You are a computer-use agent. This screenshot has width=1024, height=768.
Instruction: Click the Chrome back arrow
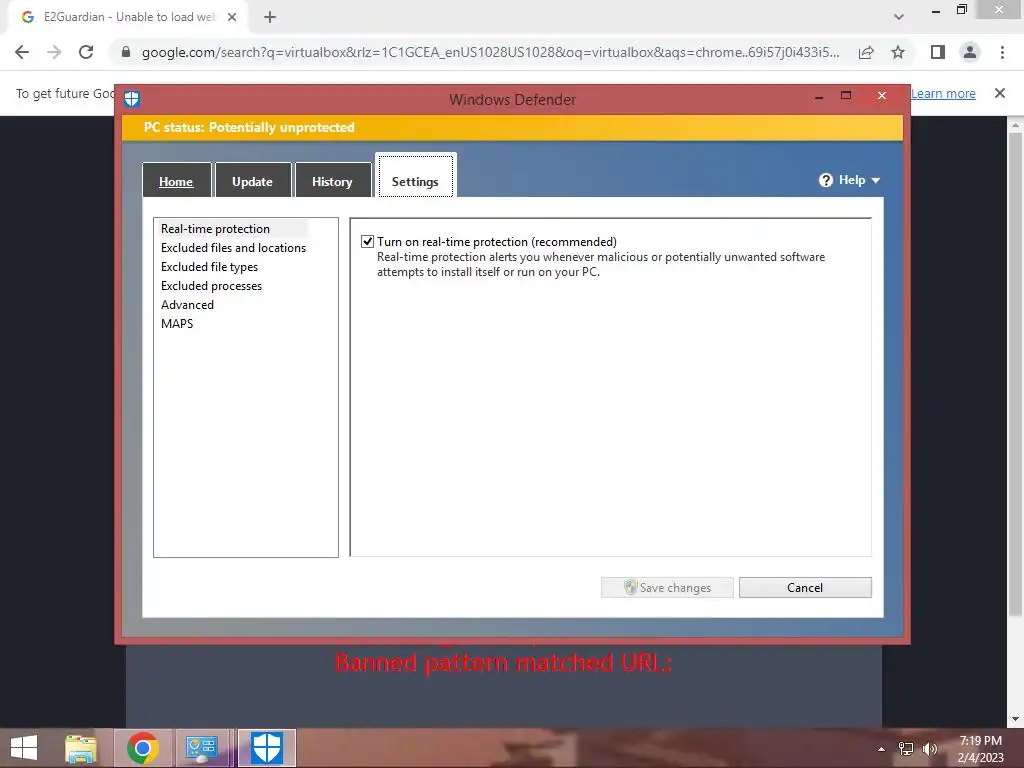(x=22, y=52)
